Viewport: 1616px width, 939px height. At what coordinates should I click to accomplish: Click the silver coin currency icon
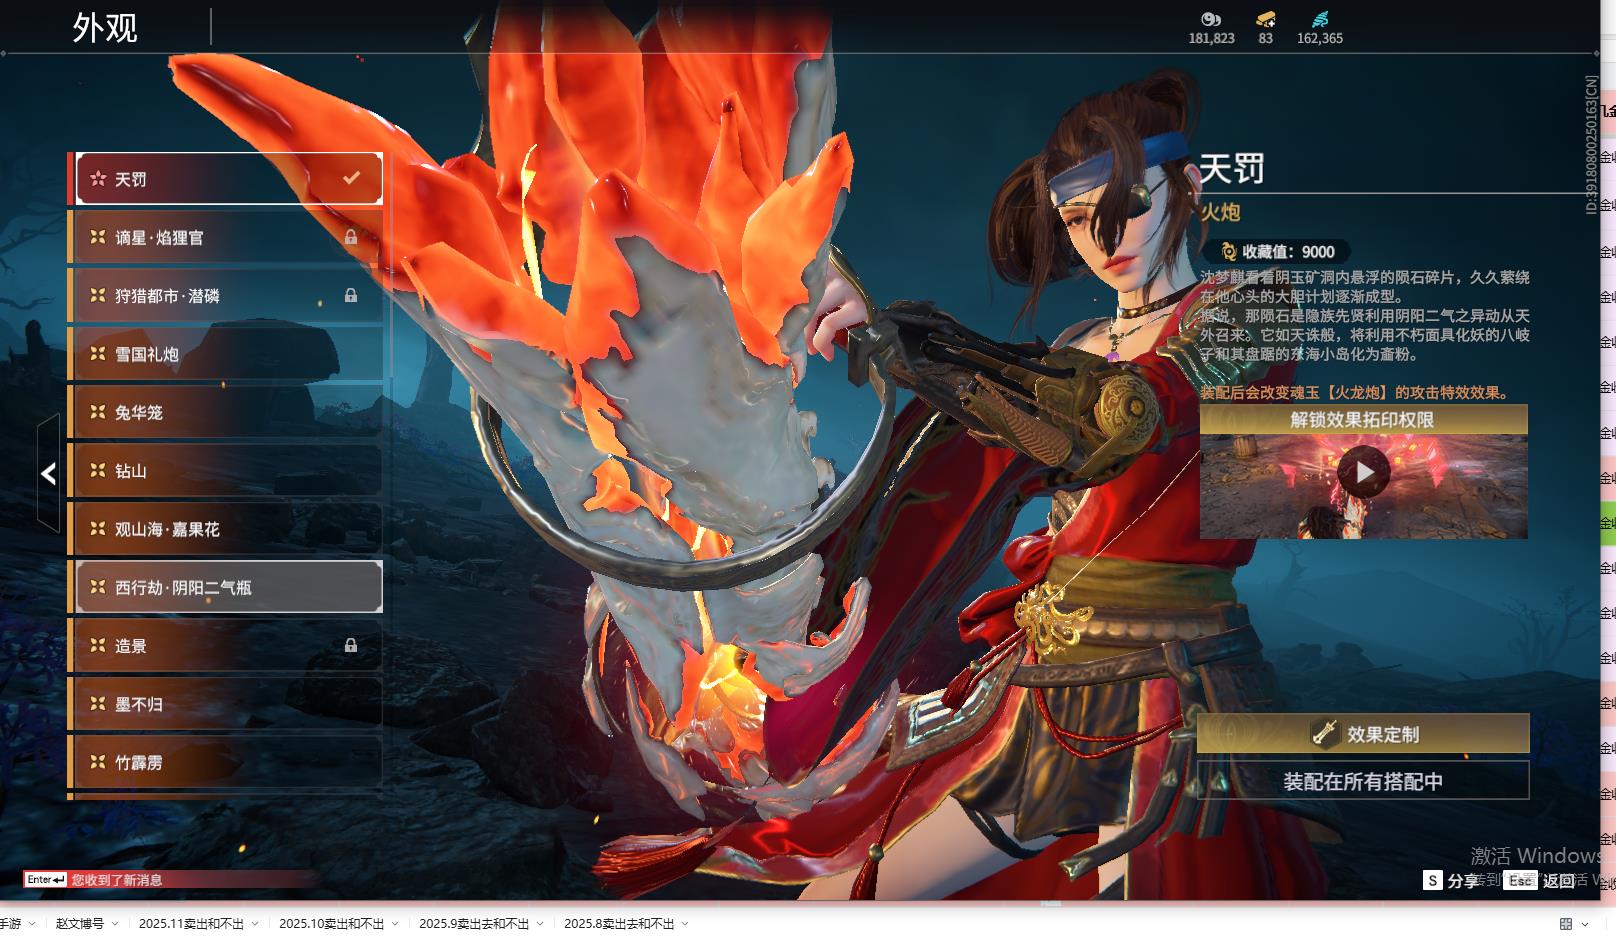(1211, 19)
